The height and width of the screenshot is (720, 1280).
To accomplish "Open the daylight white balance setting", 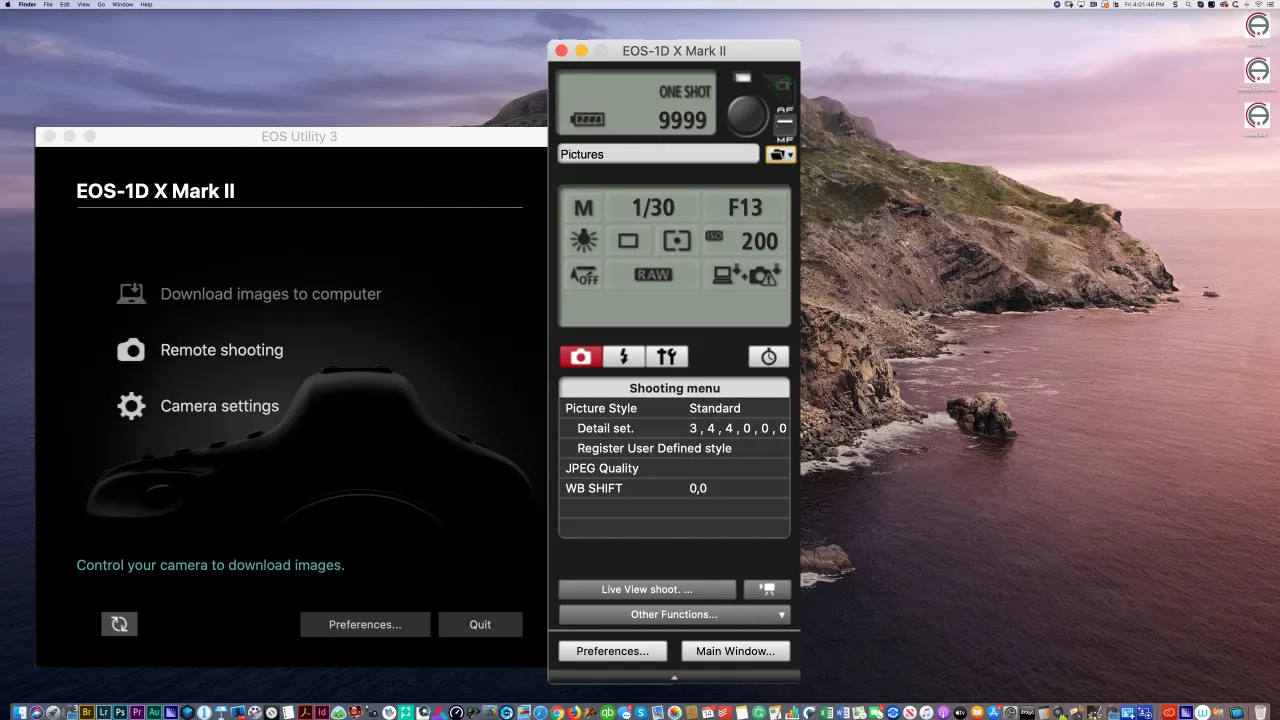I will point(583,241).
